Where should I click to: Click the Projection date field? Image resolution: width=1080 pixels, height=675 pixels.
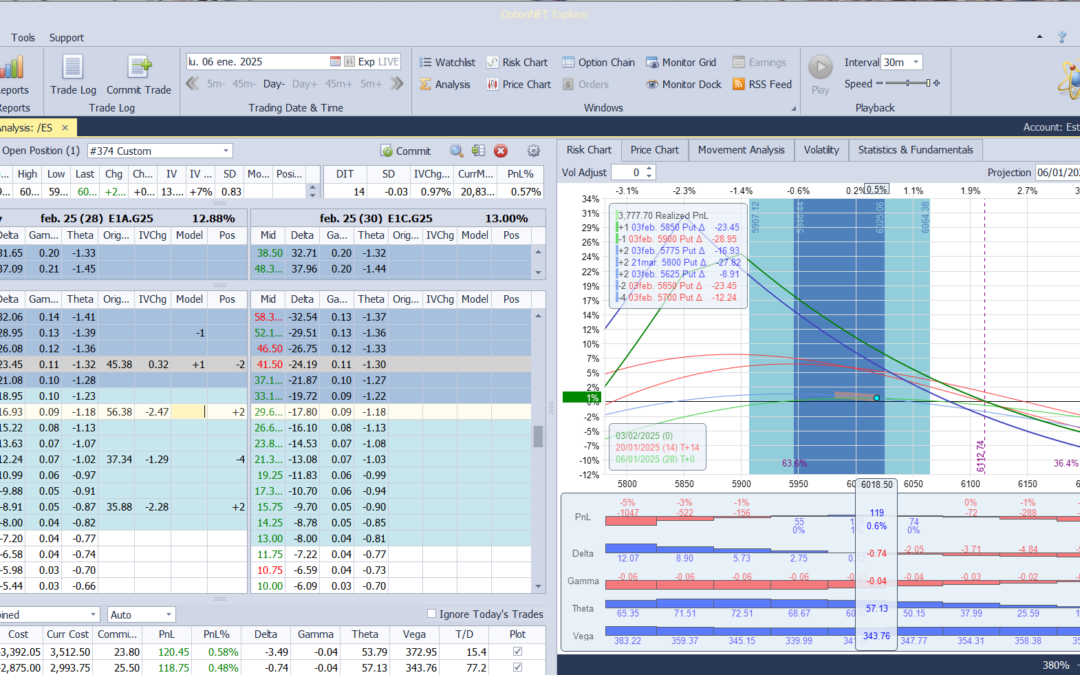(x=1057, y=172)
